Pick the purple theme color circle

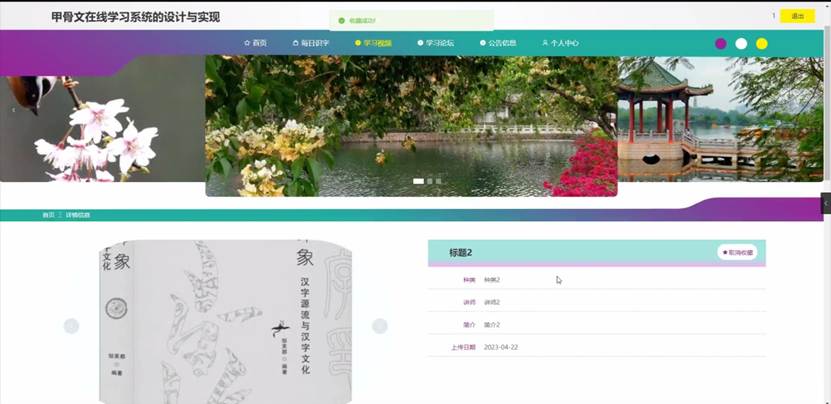pyautogui.click(x=721, y=43)
